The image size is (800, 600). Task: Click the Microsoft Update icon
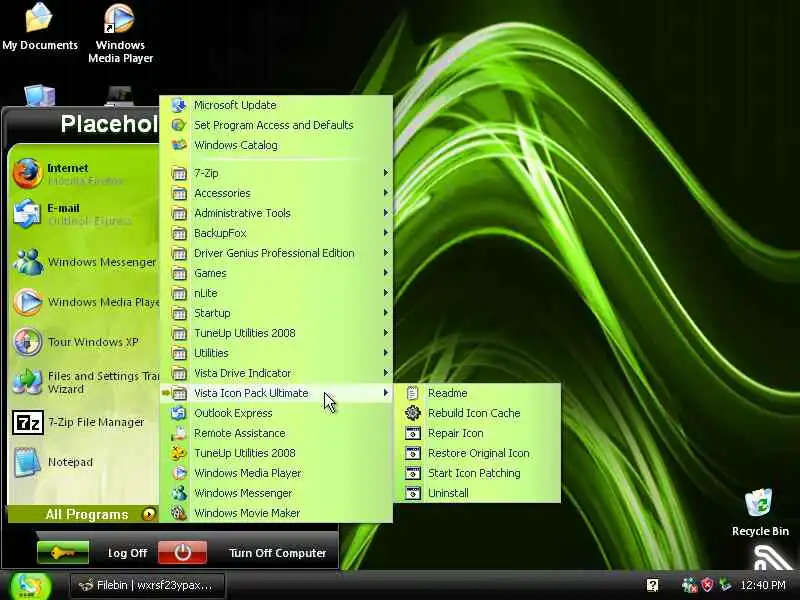click(x=179, y=105)
